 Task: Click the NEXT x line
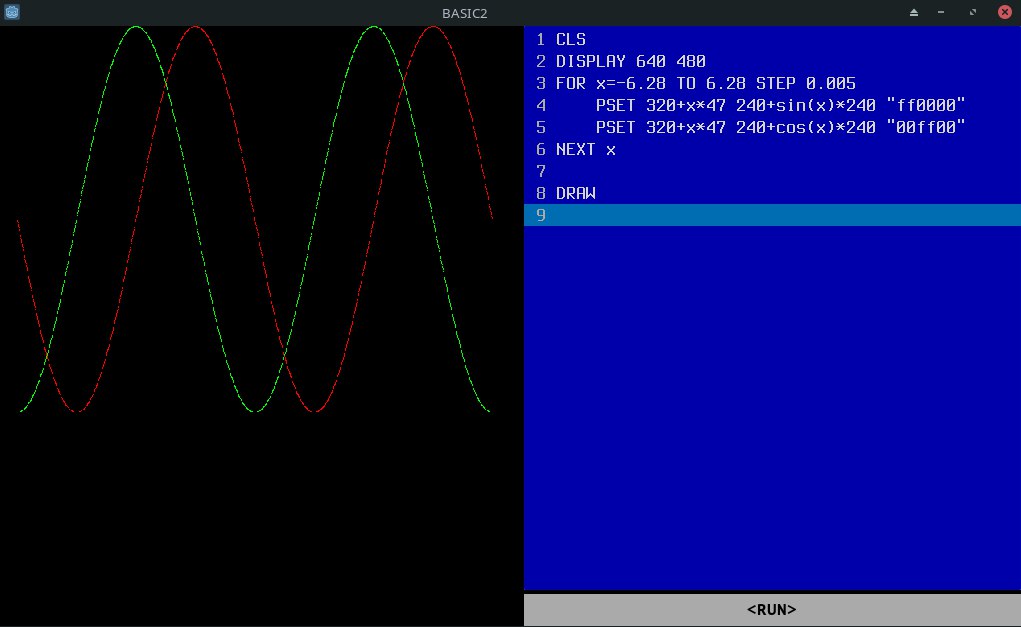pos(772,150)
